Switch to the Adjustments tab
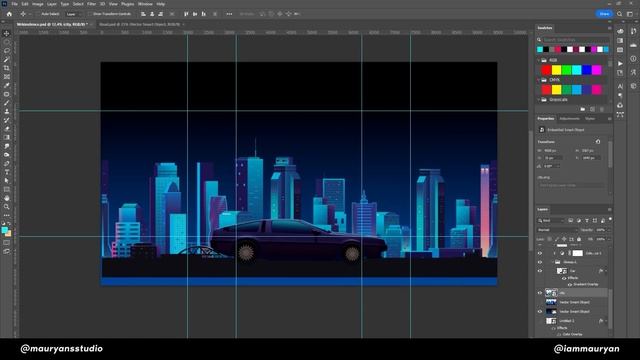640x360 pixels. [569, 119]
